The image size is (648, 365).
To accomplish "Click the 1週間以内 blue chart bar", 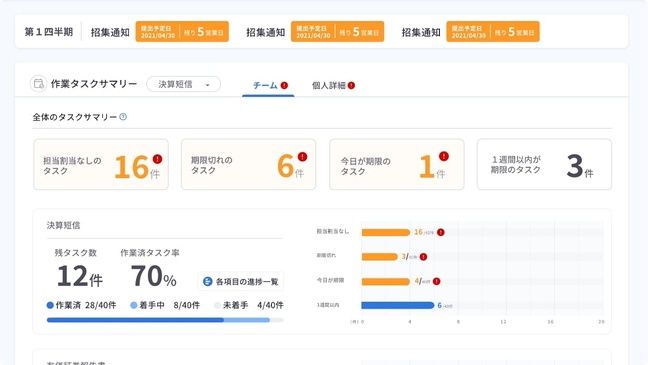I will point(398,305).
